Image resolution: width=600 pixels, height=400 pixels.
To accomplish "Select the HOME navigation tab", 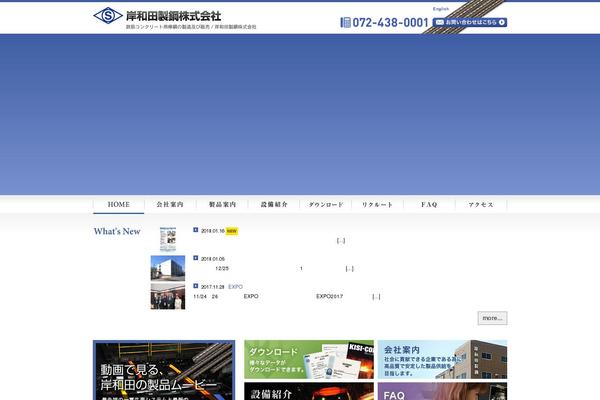I will pos(119,205).
